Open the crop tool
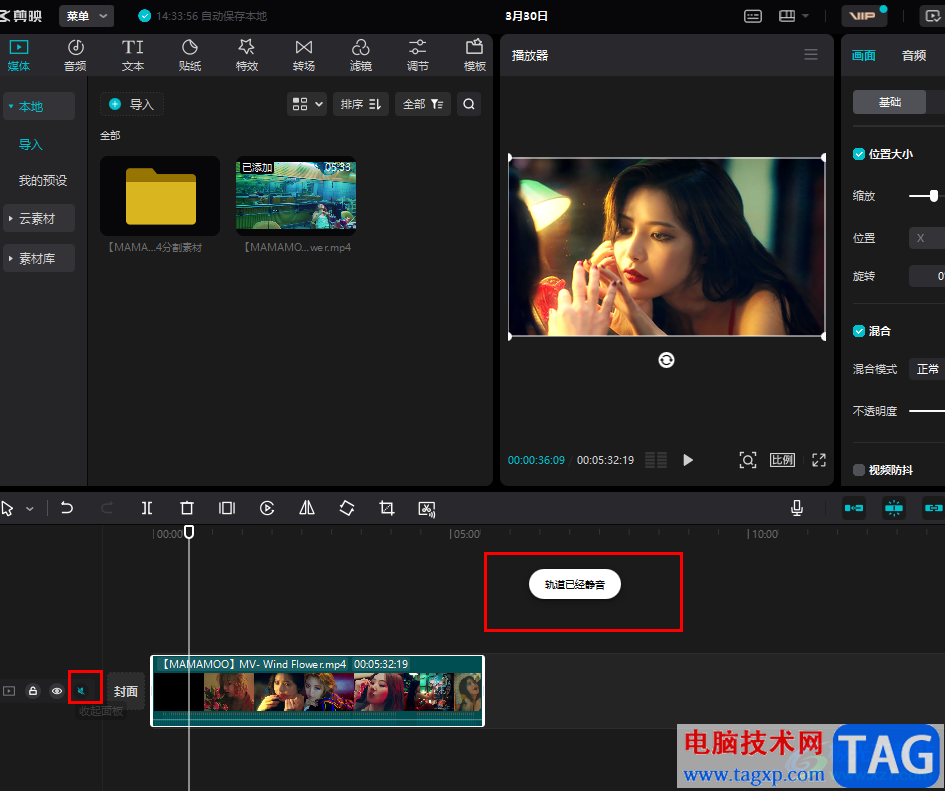 tap(387, 508)
